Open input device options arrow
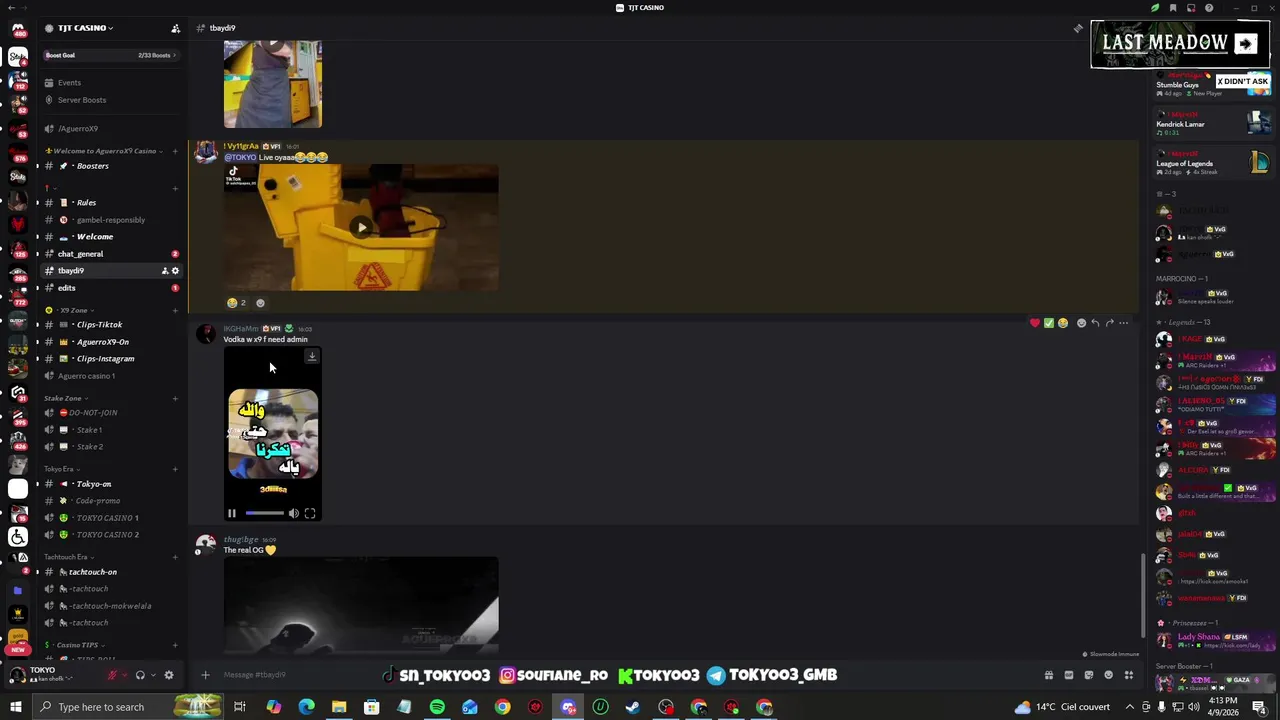The image size is (1280, 720). (x=125, y=675)
